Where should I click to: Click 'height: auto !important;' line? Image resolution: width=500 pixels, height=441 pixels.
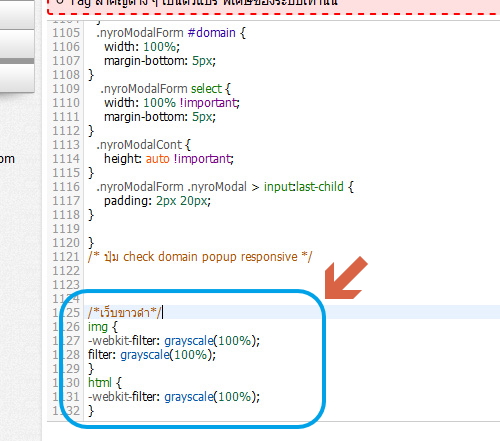[x=169, y=159]
